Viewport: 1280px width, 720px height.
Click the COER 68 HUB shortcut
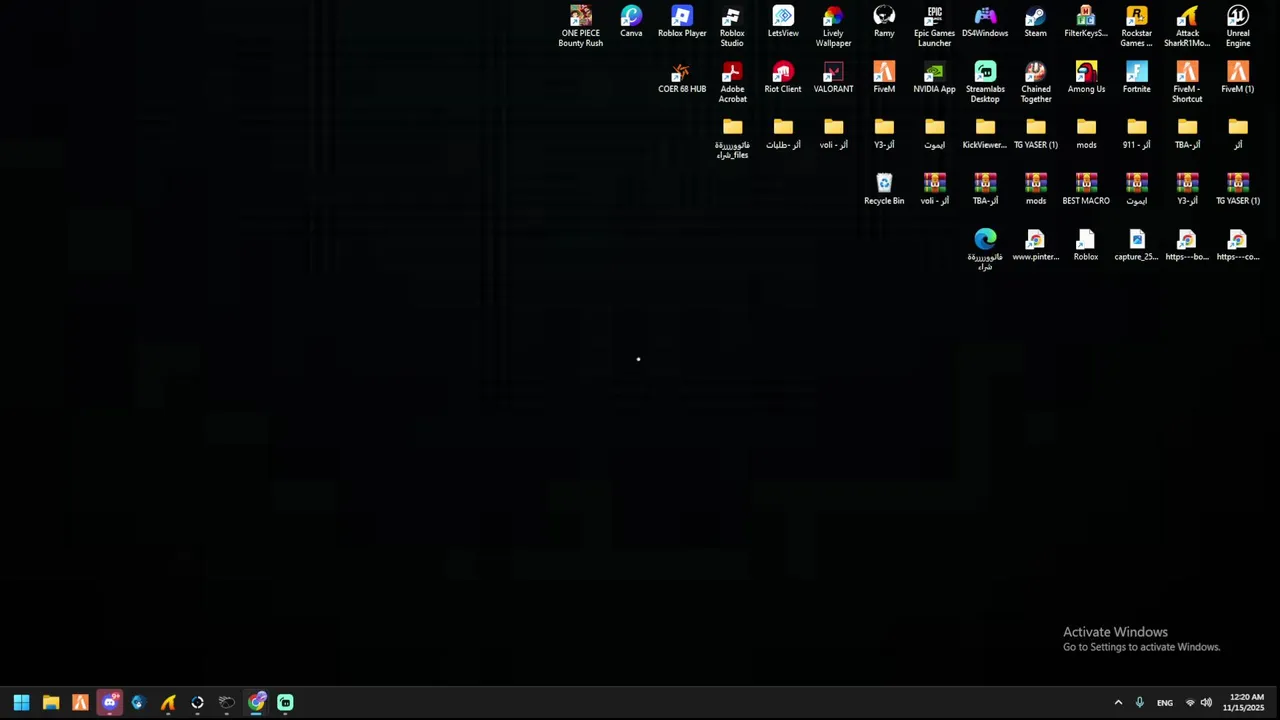coord(682,78)
